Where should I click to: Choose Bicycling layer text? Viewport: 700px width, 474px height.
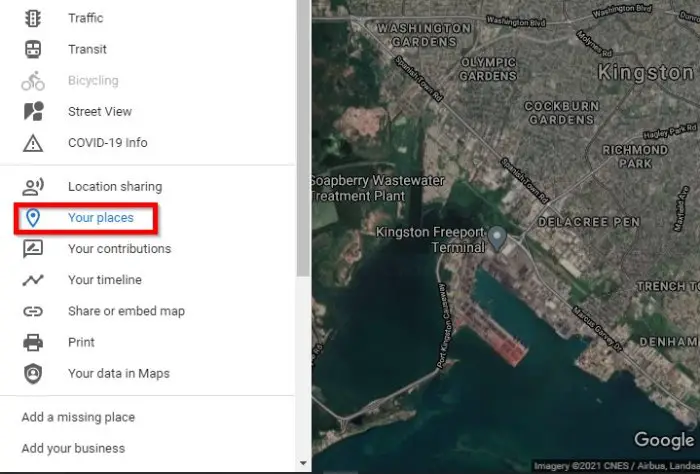(93, 80)
